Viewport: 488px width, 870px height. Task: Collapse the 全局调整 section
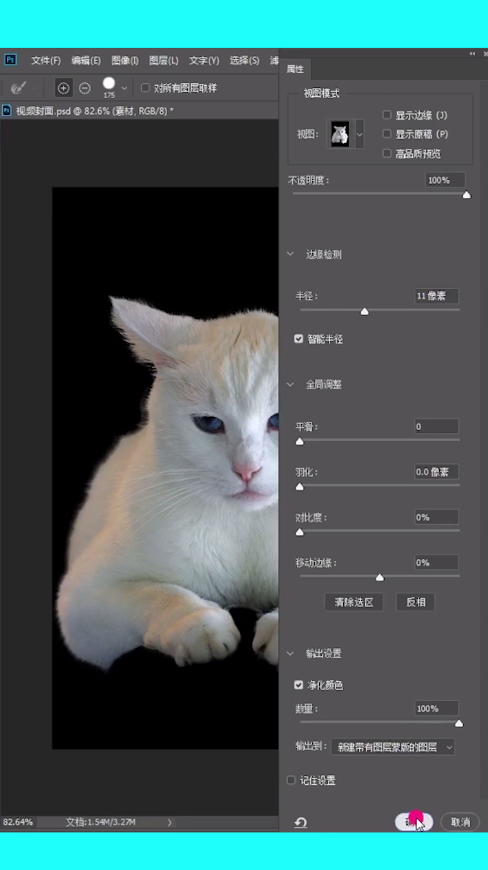290,384
